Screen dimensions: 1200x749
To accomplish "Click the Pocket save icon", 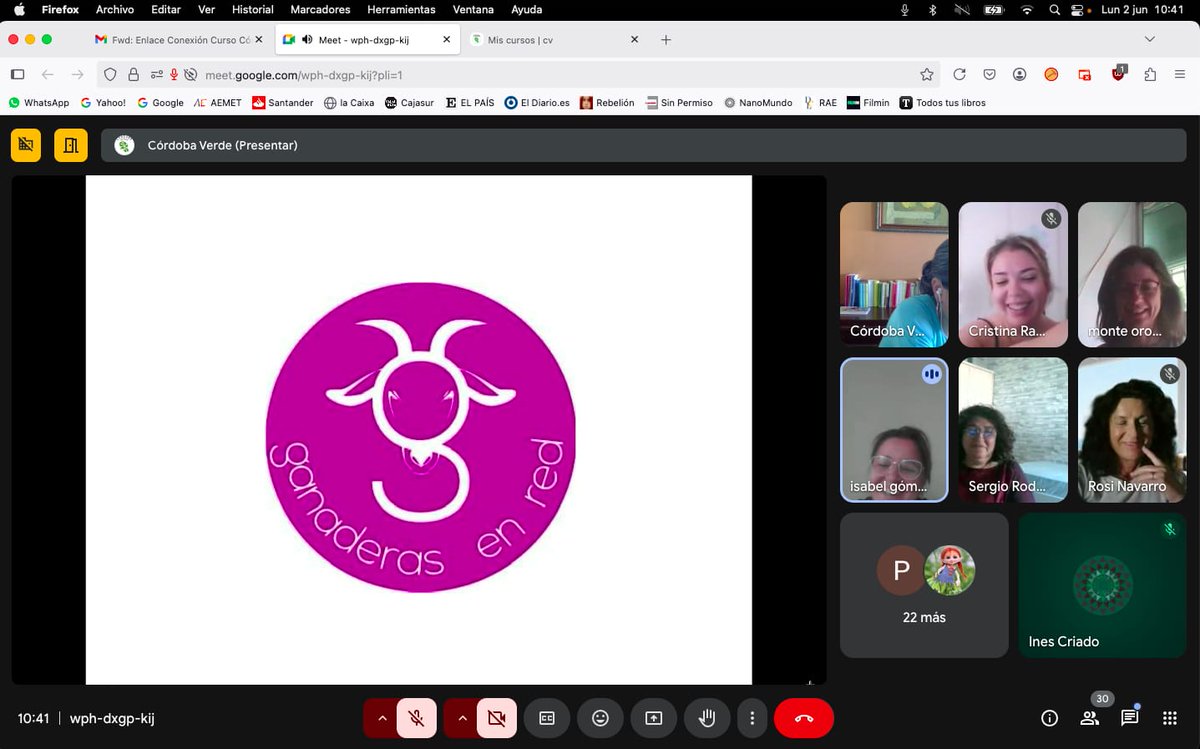I will [989, 74].
